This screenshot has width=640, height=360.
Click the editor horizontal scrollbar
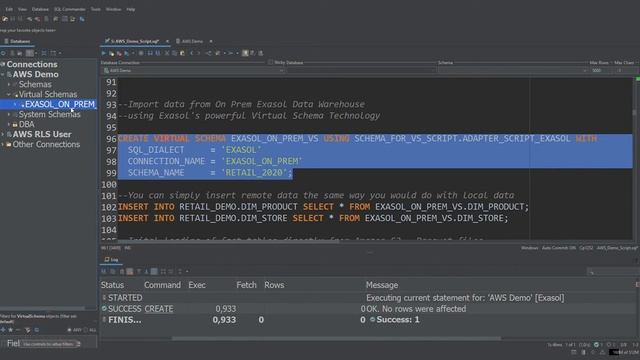(229, 241)
